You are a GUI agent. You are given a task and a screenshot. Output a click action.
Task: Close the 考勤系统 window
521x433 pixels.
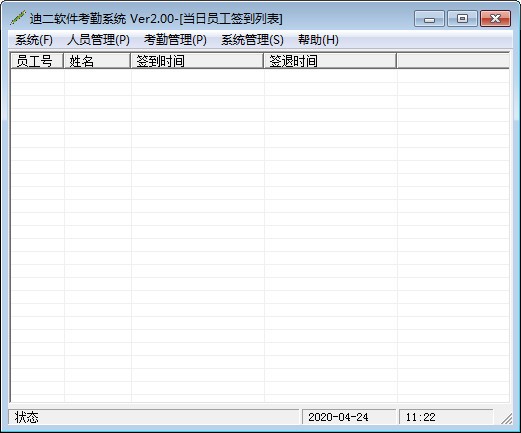click(x=495, y=18)
